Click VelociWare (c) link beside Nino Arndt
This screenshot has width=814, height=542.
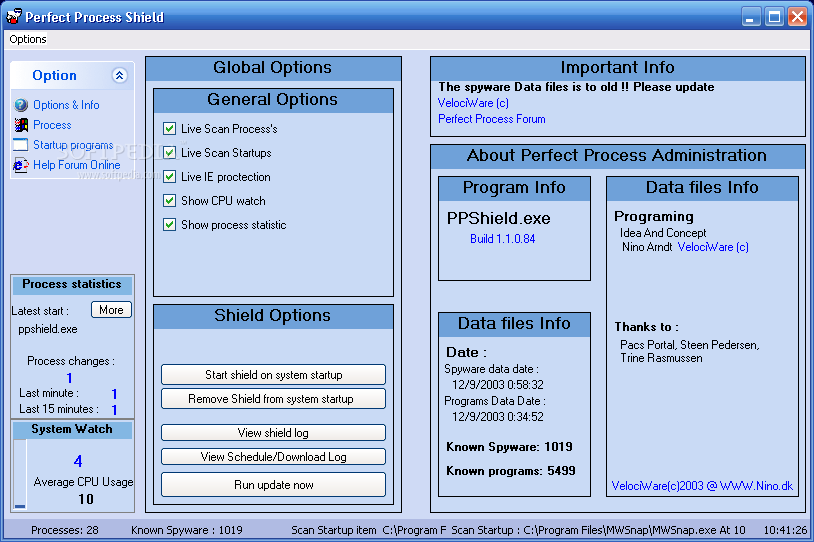point(713,247)
